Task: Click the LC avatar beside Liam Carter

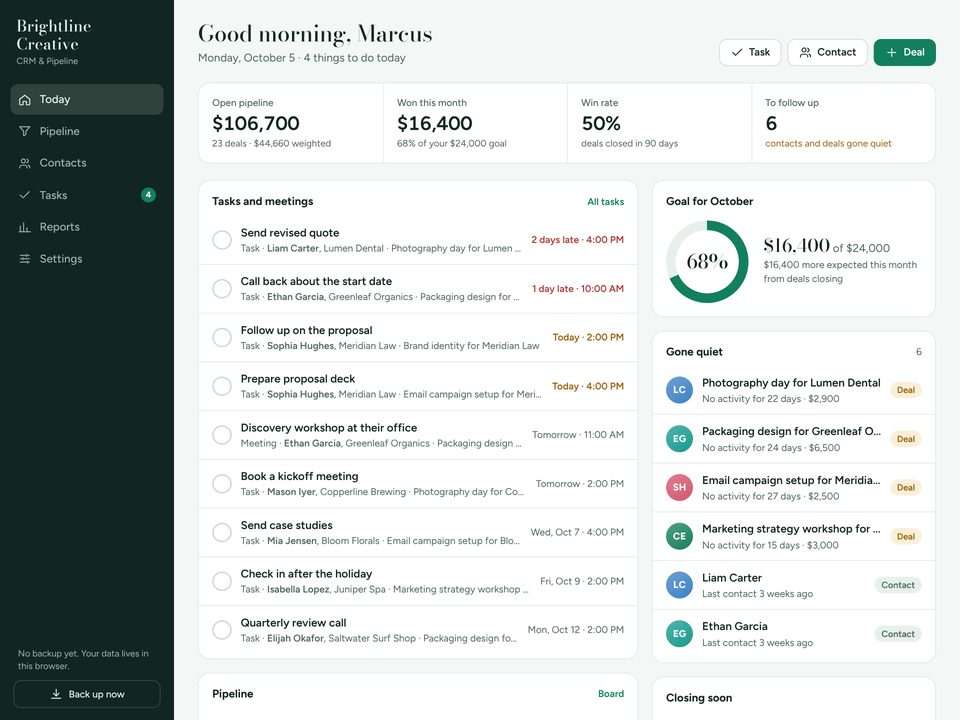Action: click(x=679, y=585)
